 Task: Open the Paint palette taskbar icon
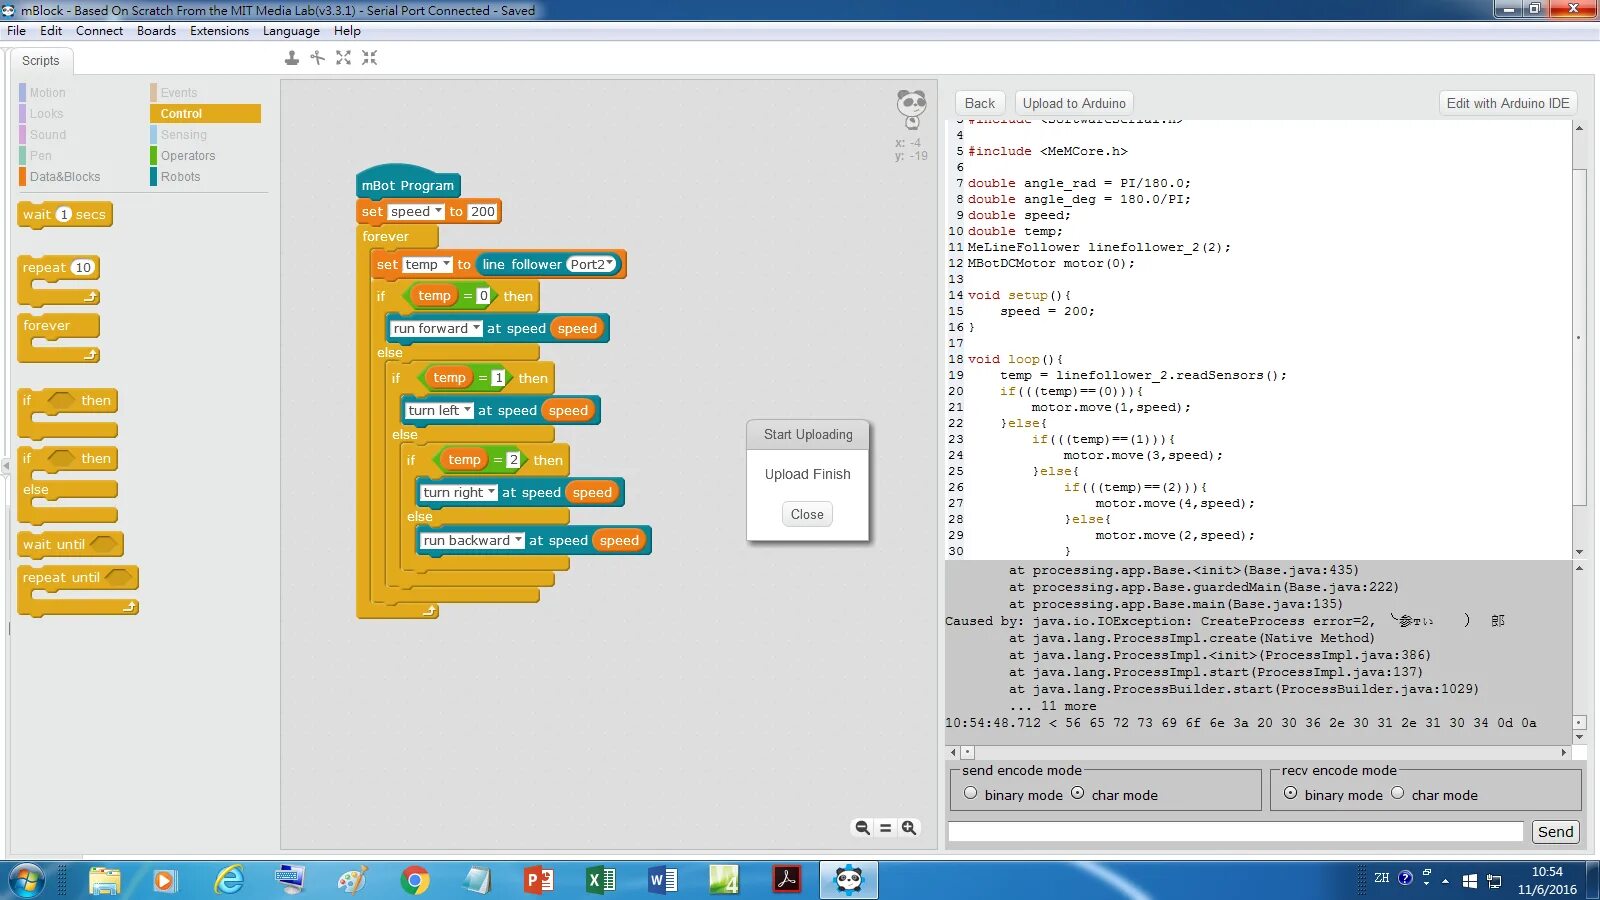click(x=353, y=881)
